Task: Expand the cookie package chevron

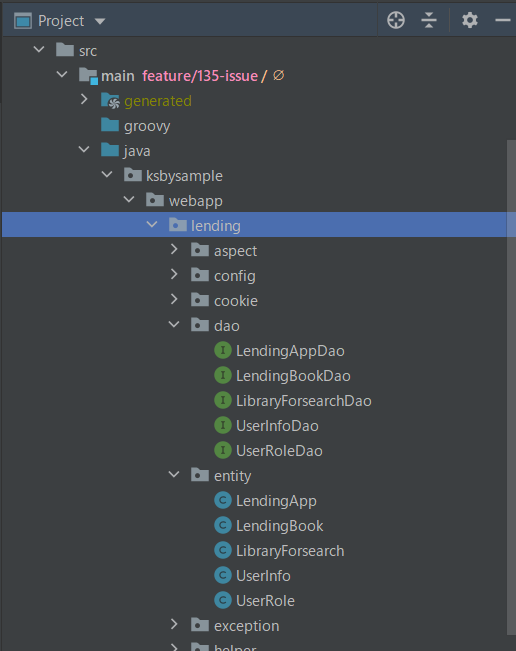Action: click(174, 299)
